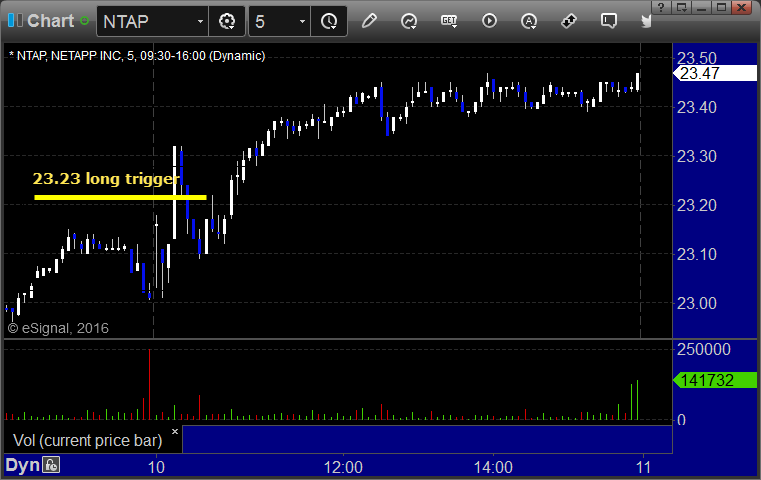The image size is (761, 480).
Task: Click the help question mark button
Action: (x=661, y=7)
